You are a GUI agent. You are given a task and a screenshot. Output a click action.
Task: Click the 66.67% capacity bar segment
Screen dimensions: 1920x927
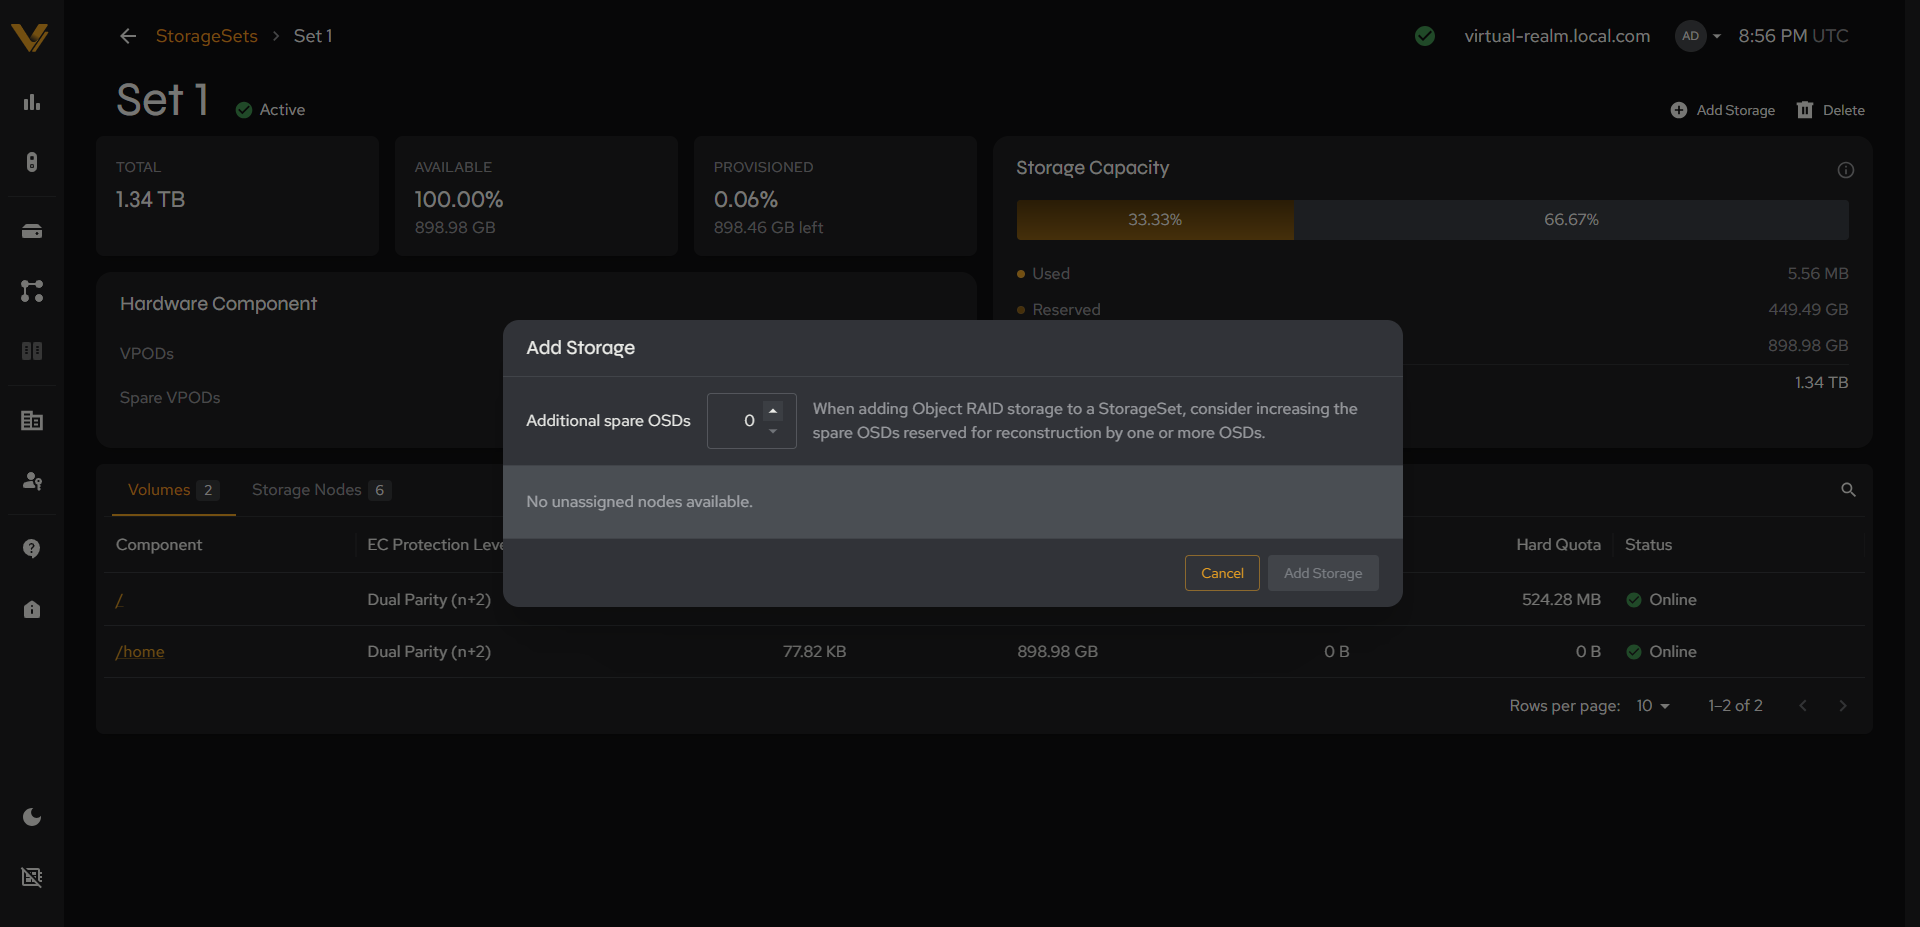[x=1571, y=220]
